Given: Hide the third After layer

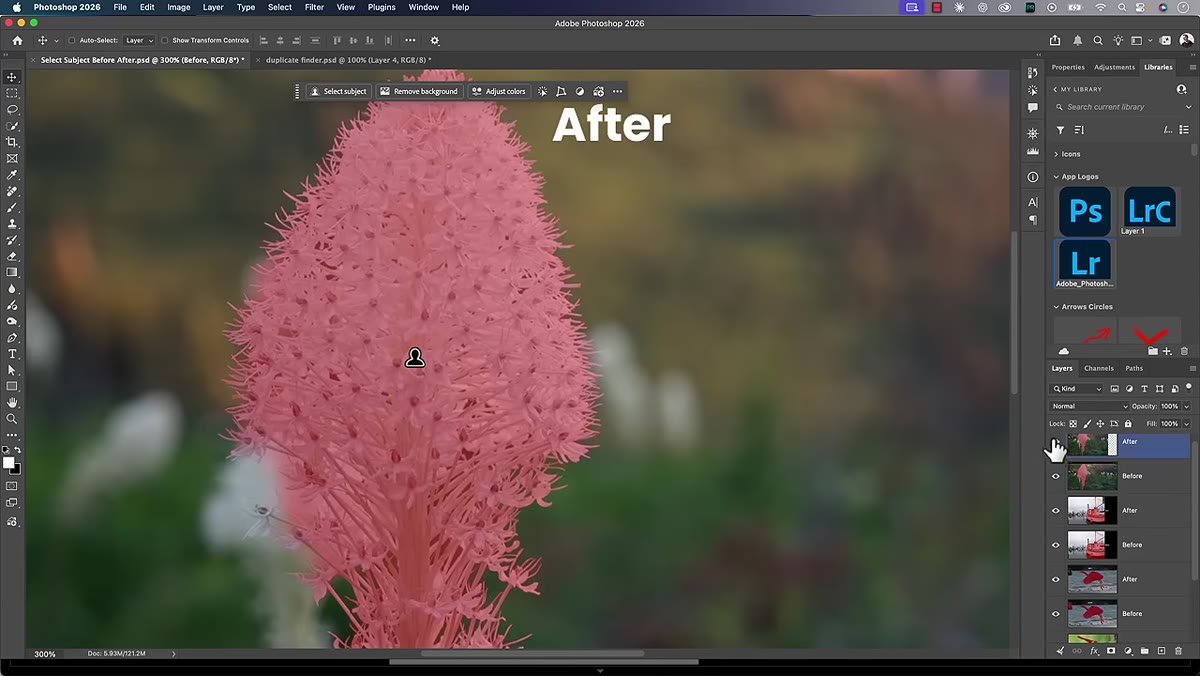Looking at the screenshot, I should [1056, 579].
